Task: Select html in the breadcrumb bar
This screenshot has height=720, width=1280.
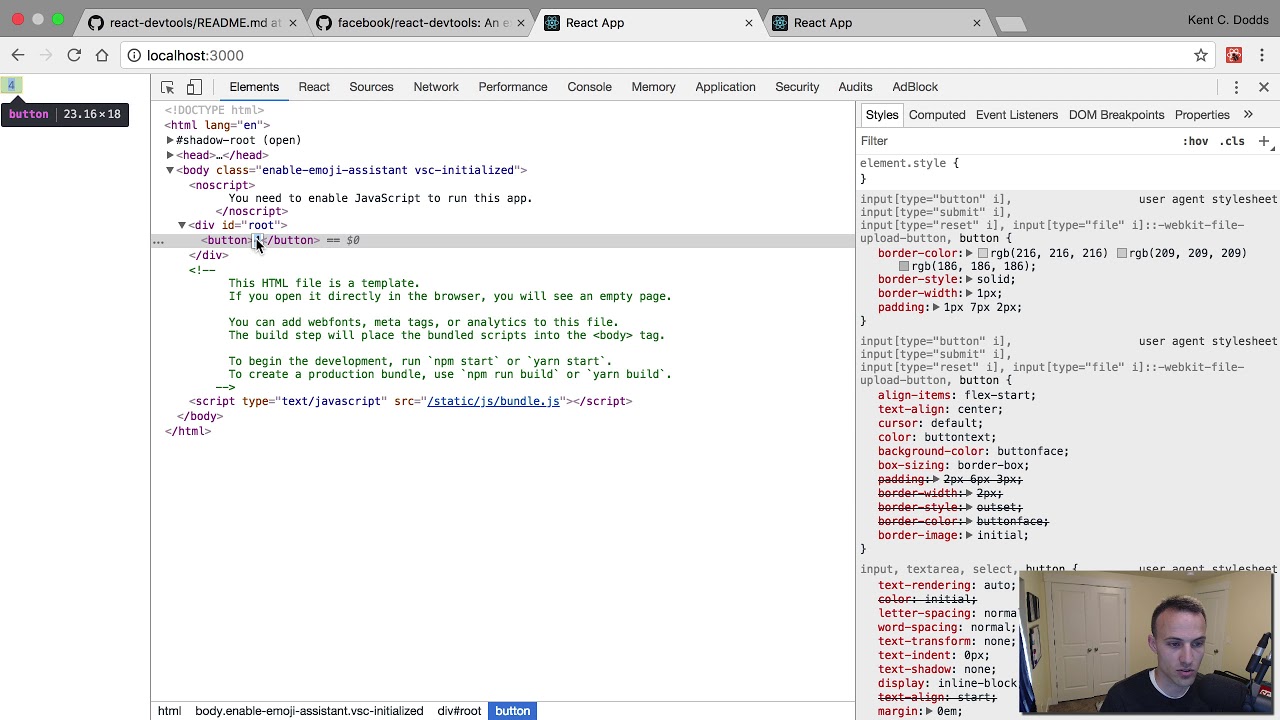Action: pos(169,711)
